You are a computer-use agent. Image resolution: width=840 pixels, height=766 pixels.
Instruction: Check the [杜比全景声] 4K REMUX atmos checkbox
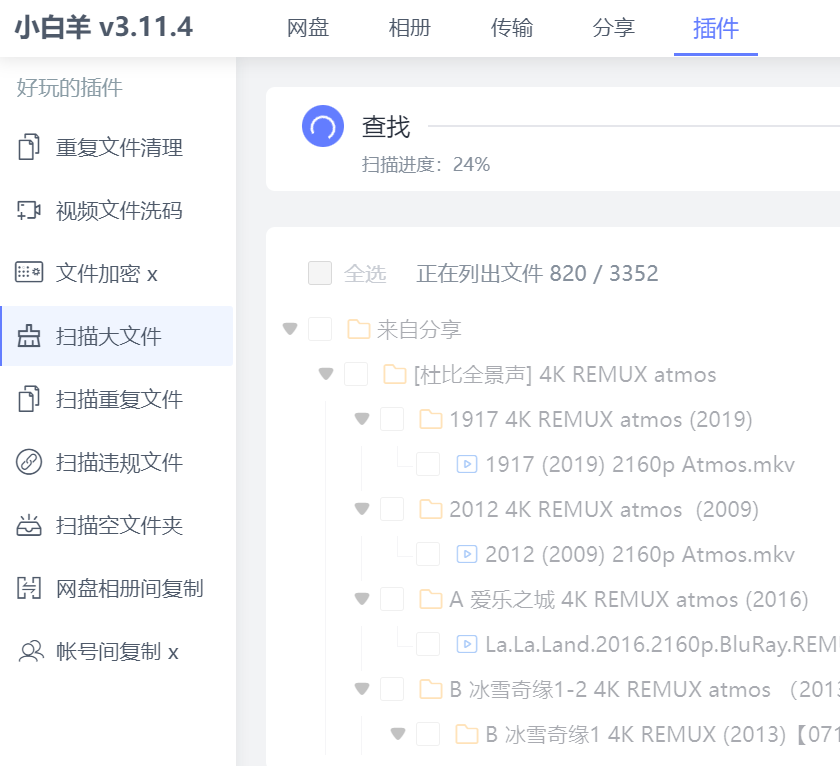(356, 374)
